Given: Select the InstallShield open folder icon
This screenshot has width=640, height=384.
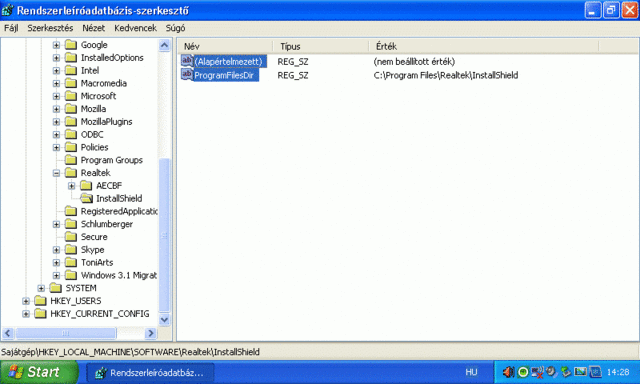Looking at the screenshot, I should click(x=86, y=198).
